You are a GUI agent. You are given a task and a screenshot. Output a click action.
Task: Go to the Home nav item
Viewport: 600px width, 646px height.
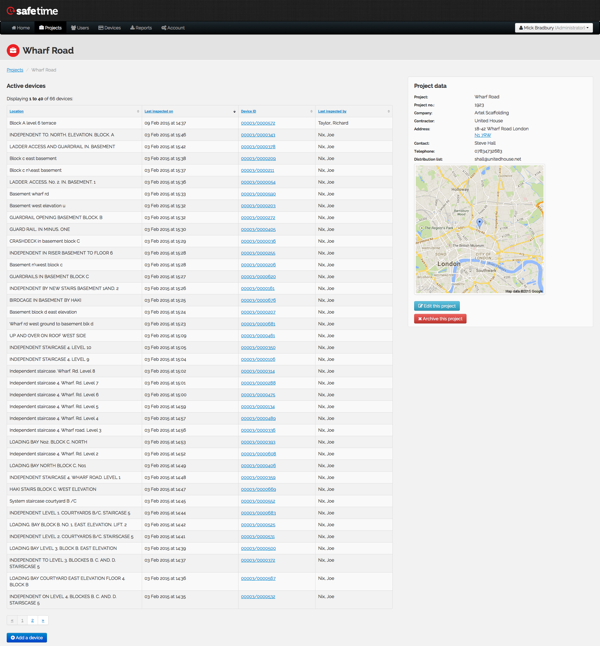[20, 28]
